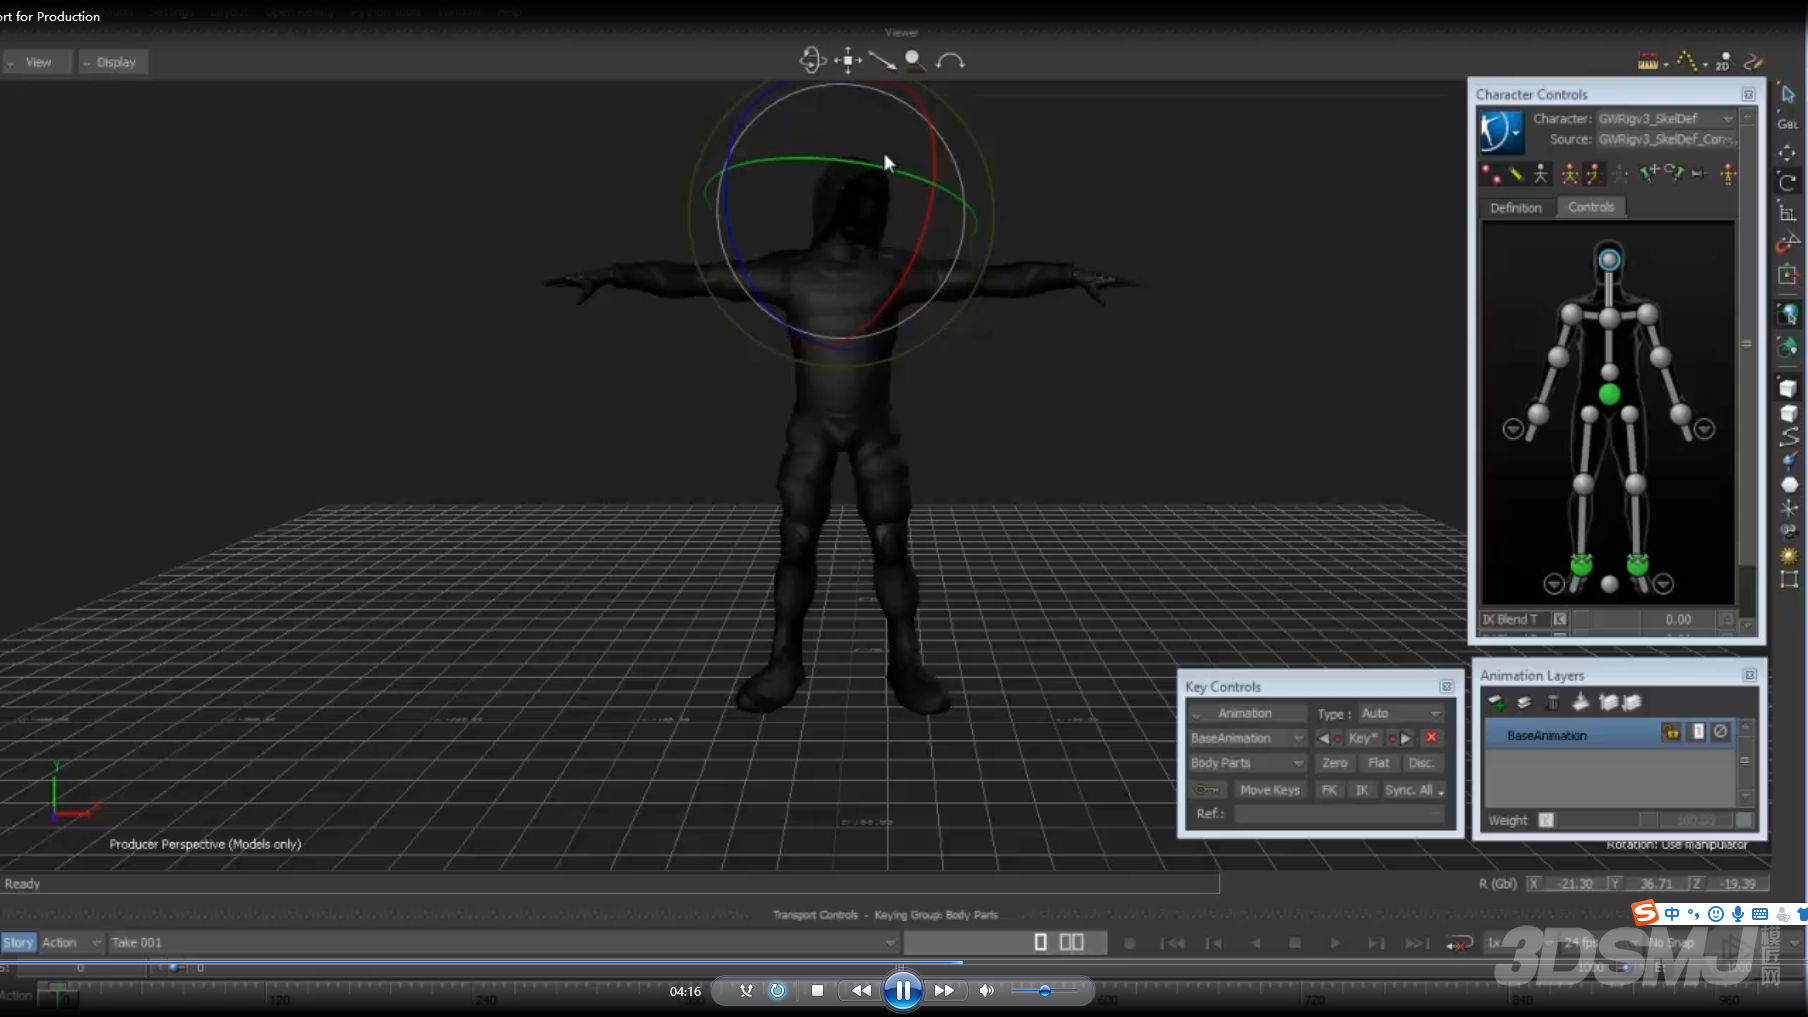The height and width of the screenshot is (1017, 1808).
Task: Adjust the media player volume slider
Action: pos(1045,990)
